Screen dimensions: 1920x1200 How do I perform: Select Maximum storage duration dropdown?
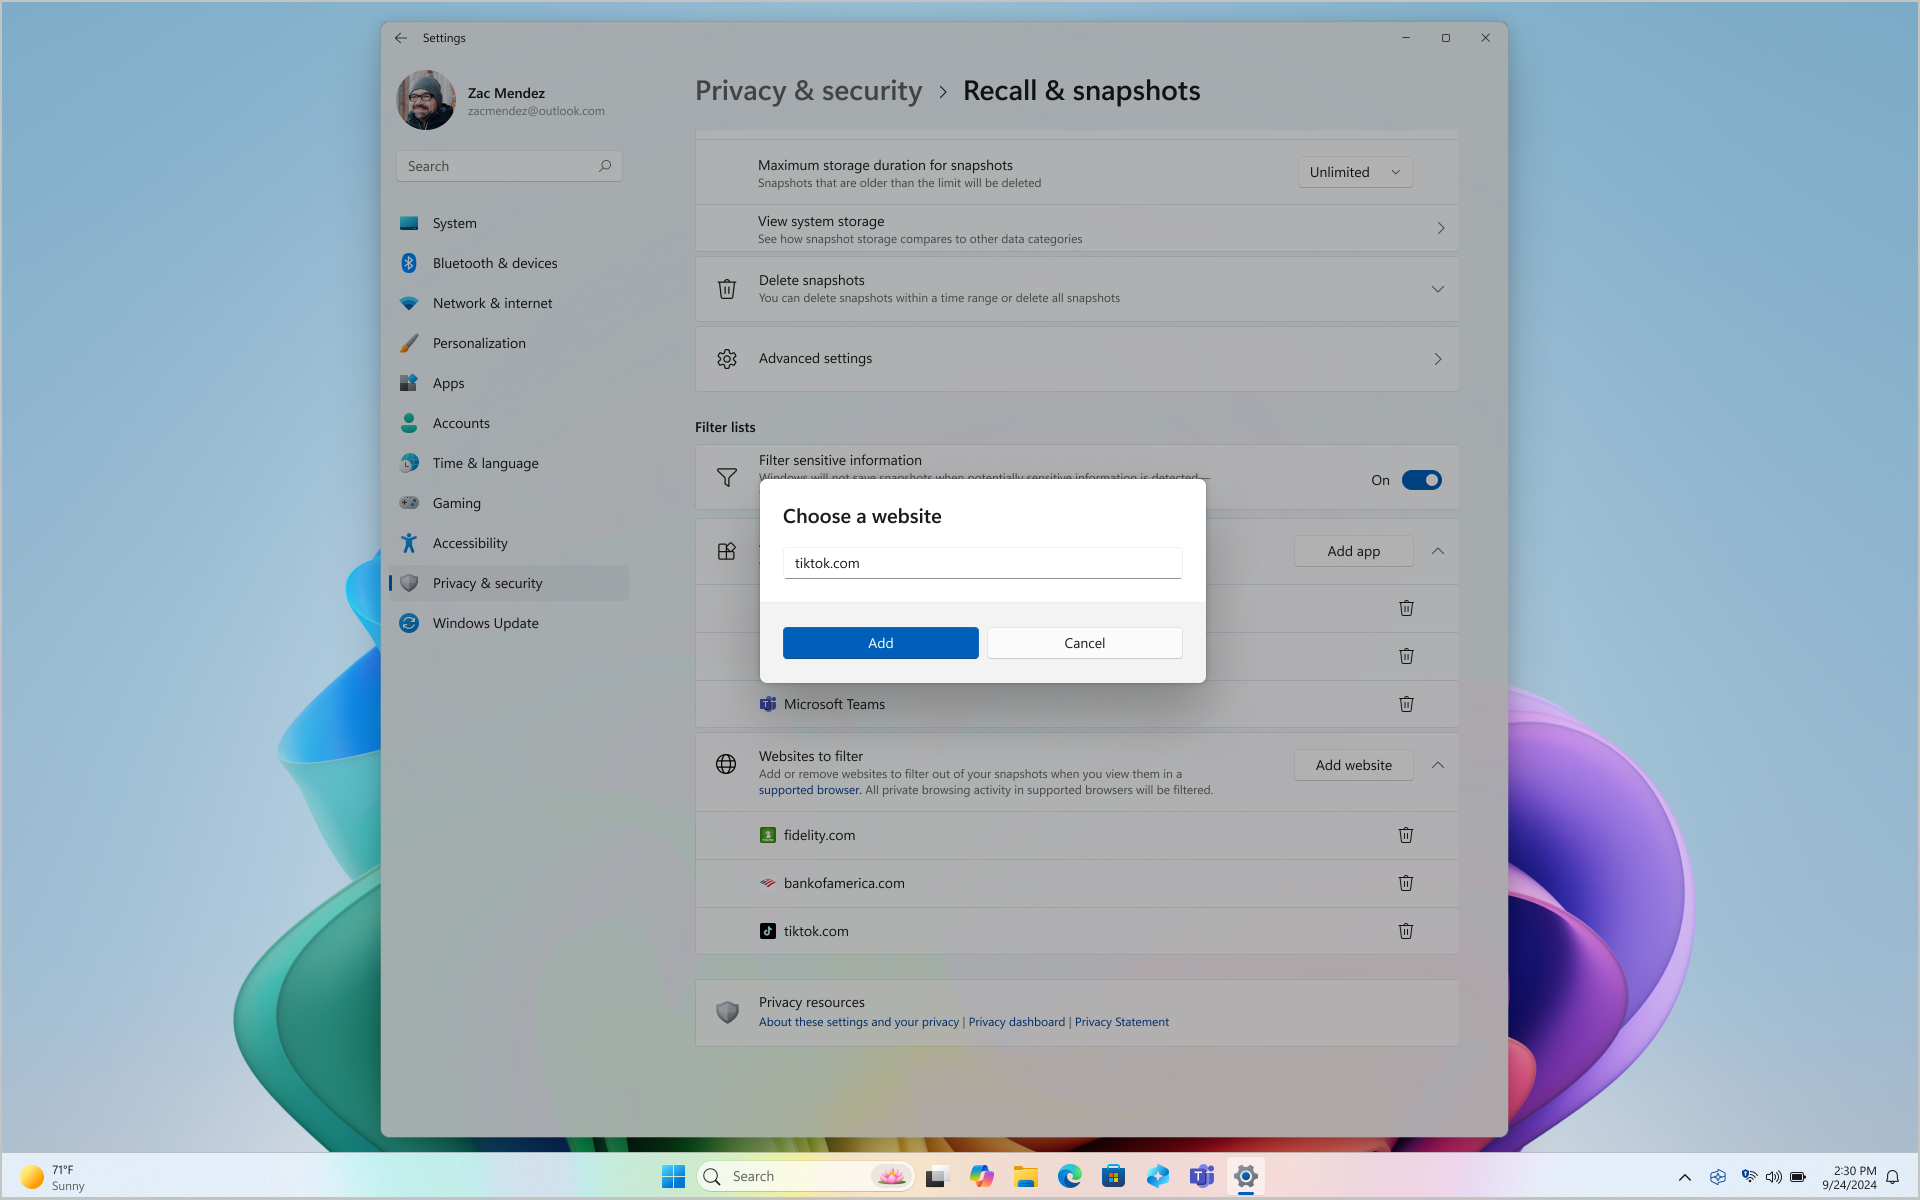[x=1353, y=171]
